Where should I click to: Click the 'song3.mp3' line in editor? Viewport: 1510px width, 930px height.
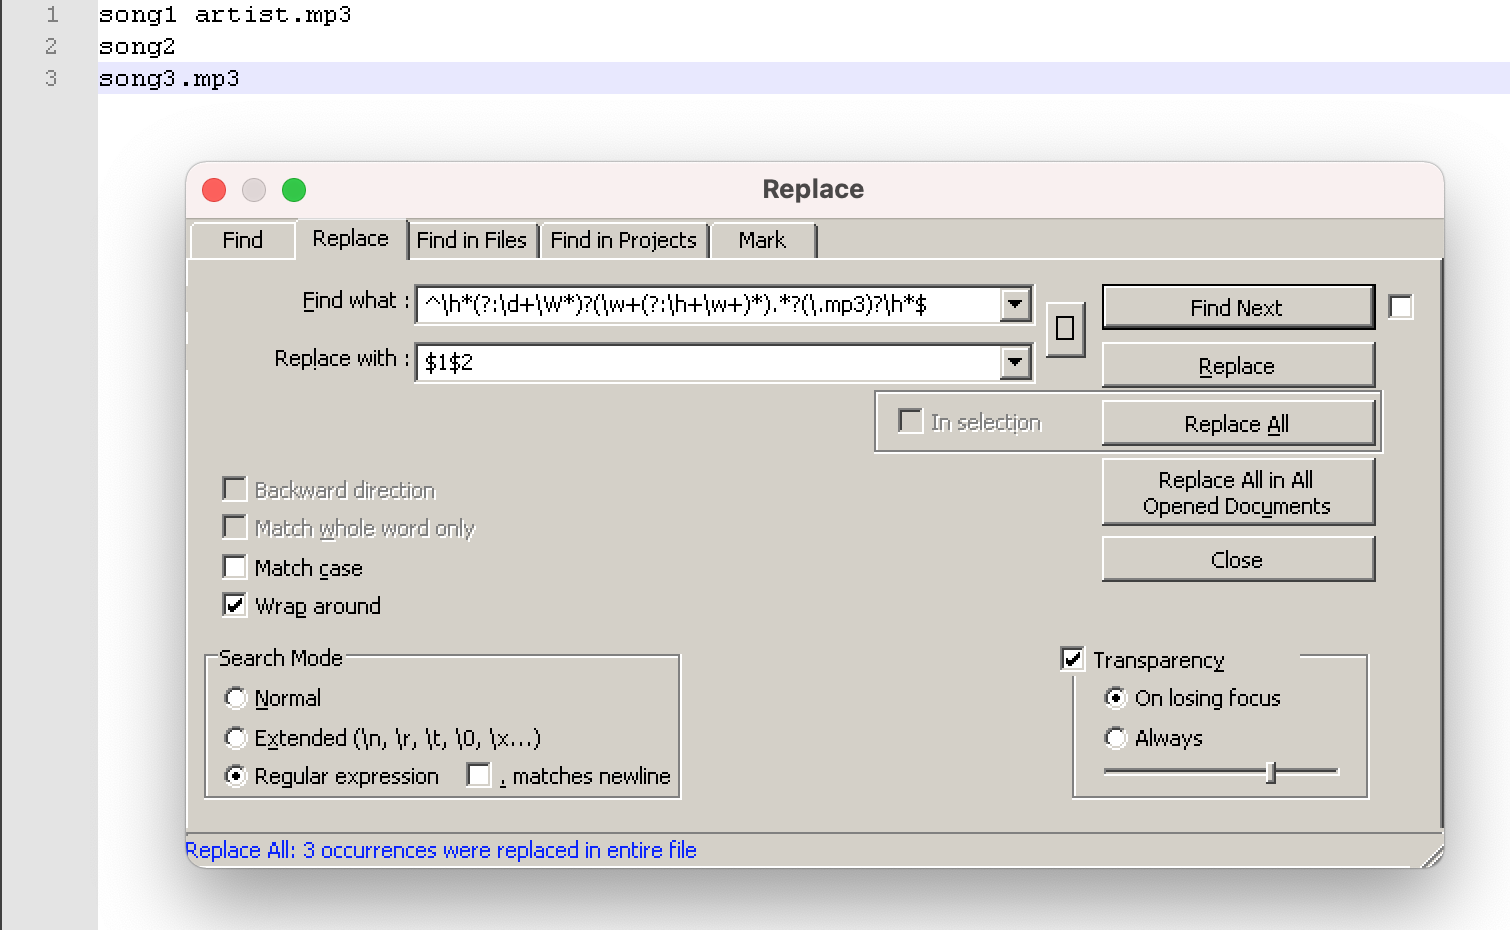pos(169,79)
